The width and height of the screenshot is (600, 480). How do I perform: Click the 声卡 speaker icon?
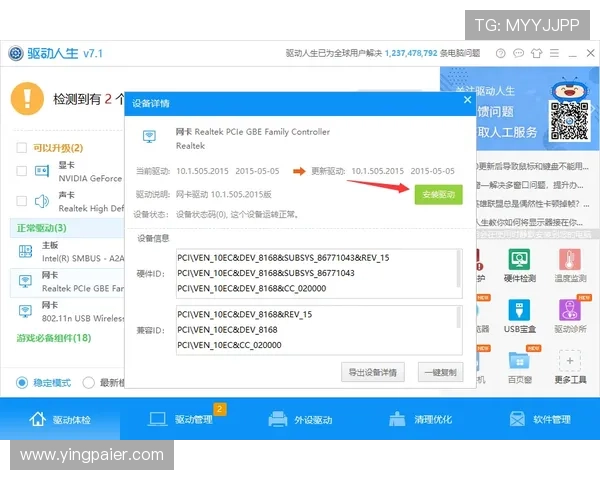pyautogui.click(x=42, y=201)
